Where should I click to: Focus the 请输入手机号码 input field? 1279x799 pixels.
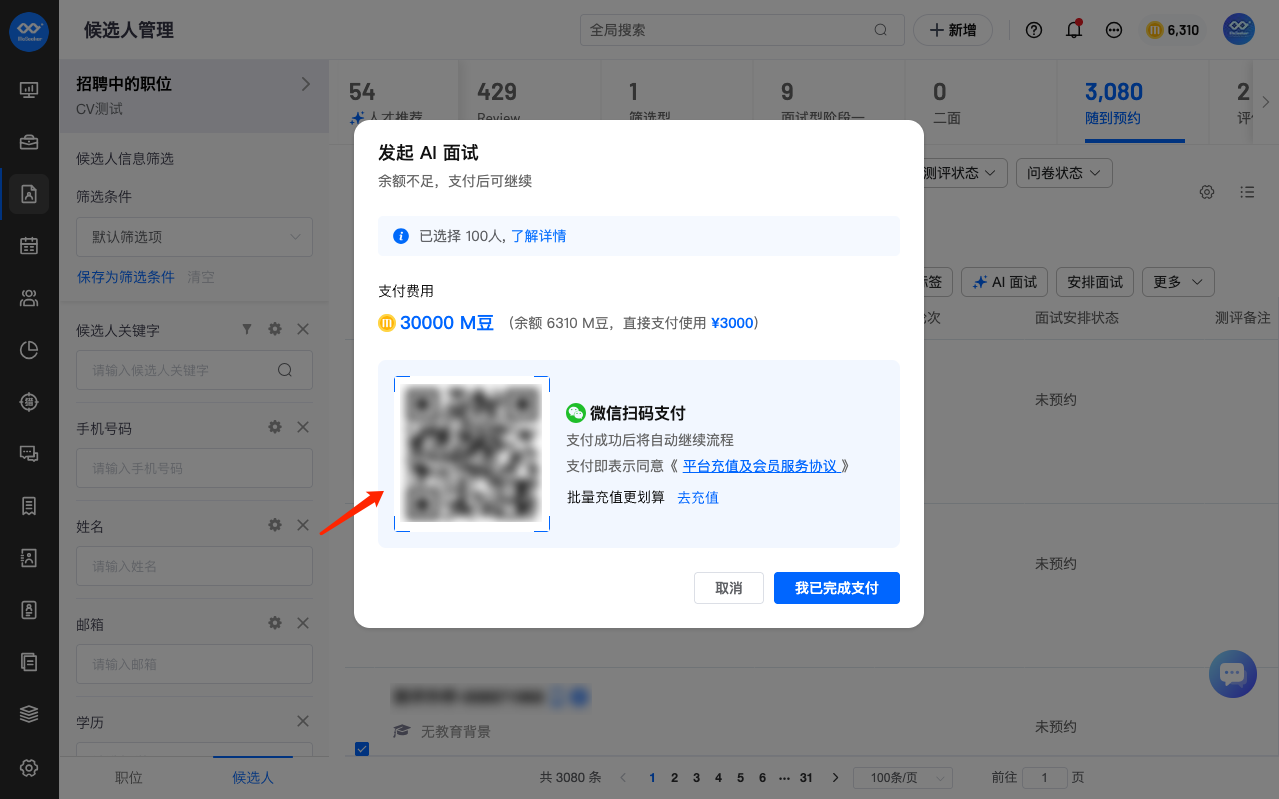coord(194,468)
